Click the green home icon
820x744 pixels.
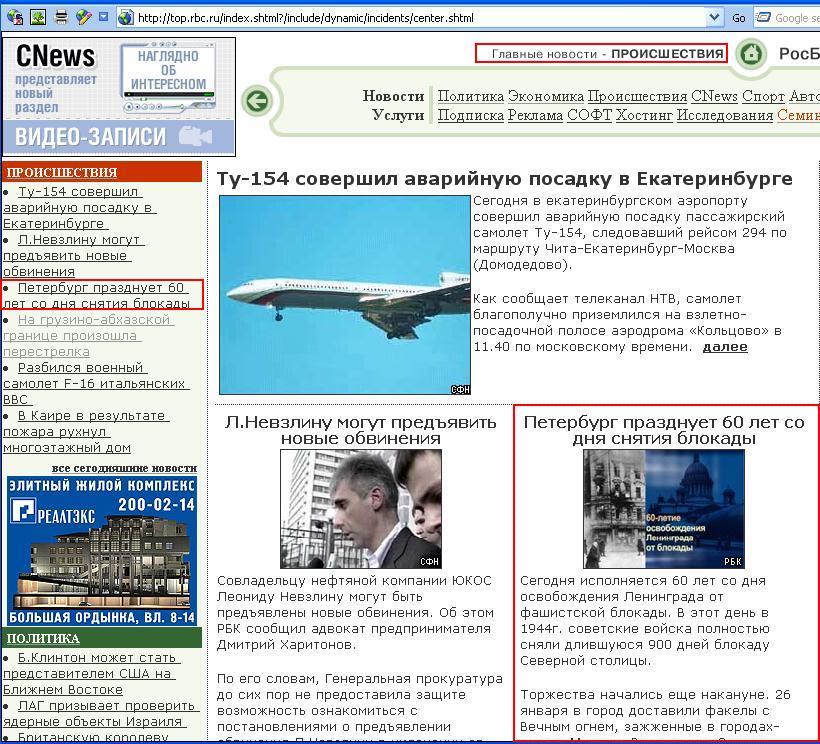751,54
